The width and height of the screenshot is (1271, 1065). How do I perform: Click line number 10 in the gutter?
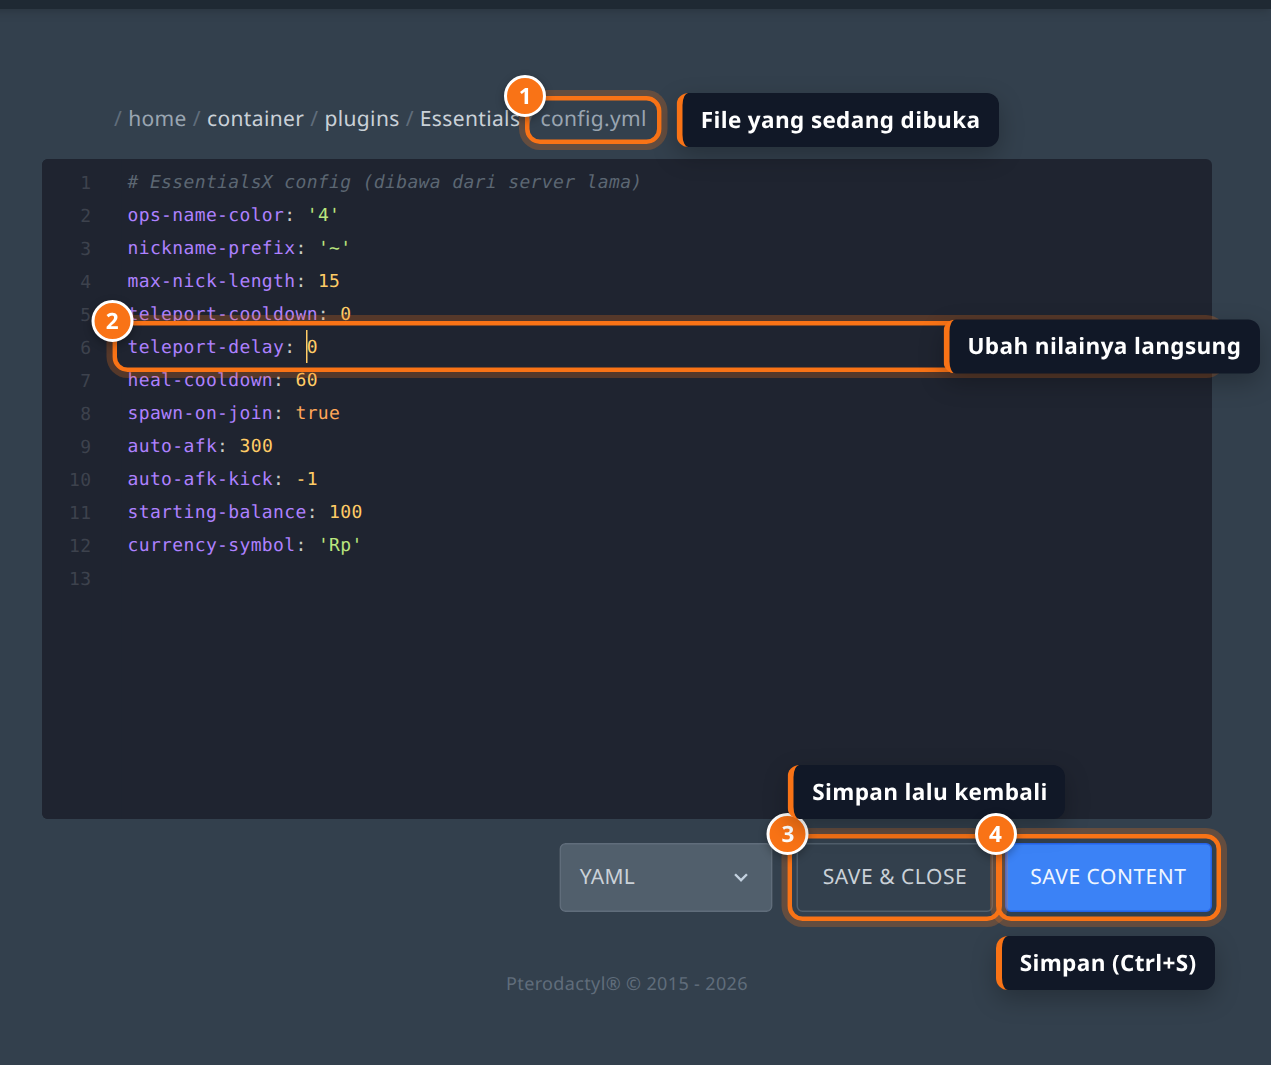pos(80,480)
